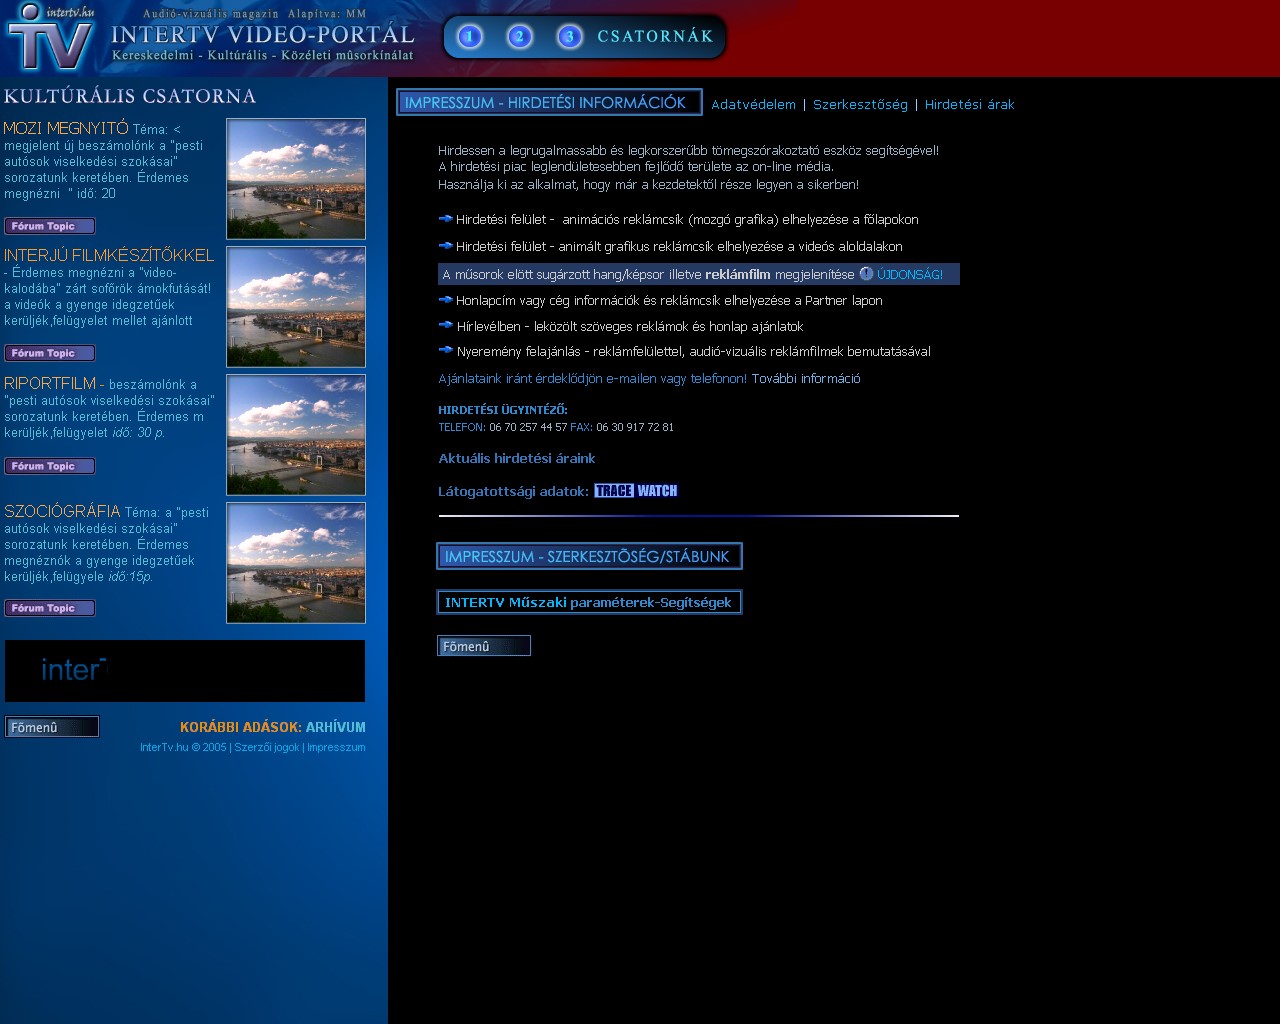Open További információ link
Viewport: 1280px width, 1024px height.
806,378
